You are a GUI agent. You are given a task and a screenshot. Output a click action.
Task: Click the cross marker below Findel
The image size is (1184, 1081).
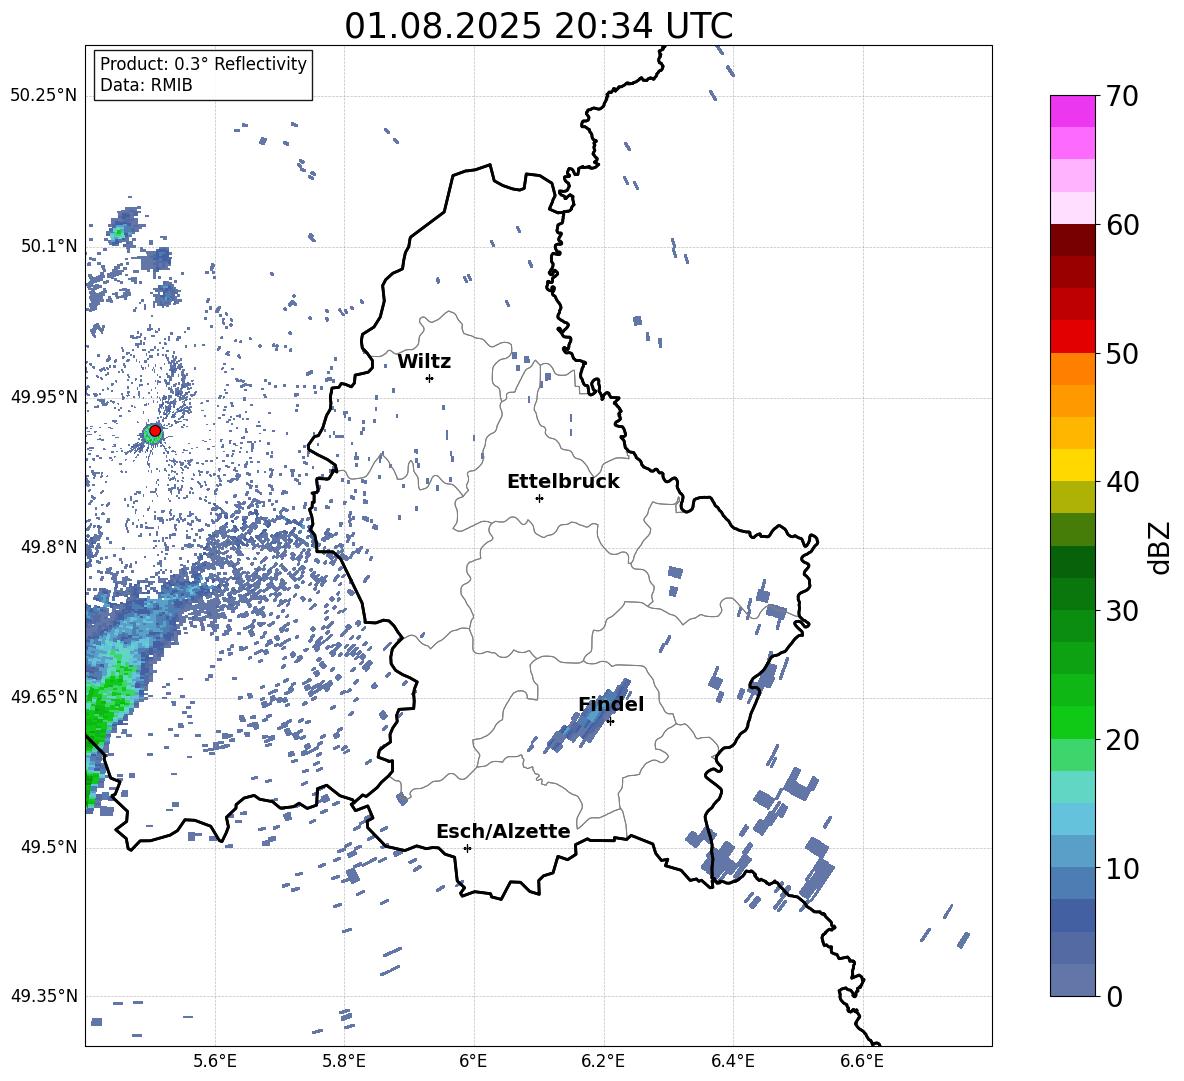pyautogui.click(x=610, y=722)
